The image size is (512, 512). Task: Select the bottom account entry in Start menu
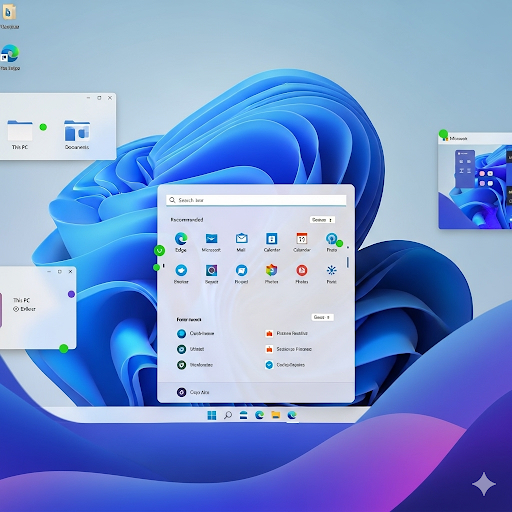coord(193,392)
